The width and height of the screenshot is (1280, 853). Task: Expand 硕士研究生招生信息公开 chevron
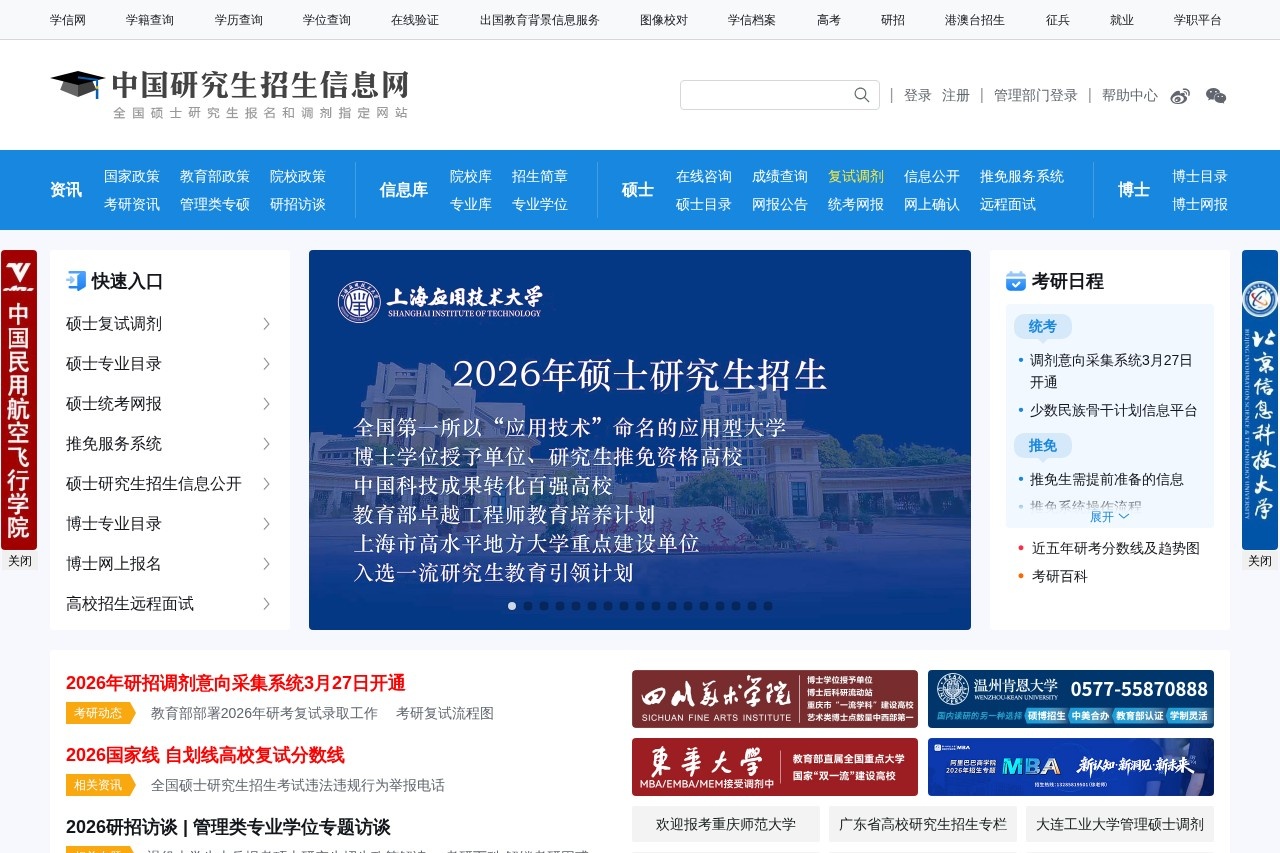267,484
